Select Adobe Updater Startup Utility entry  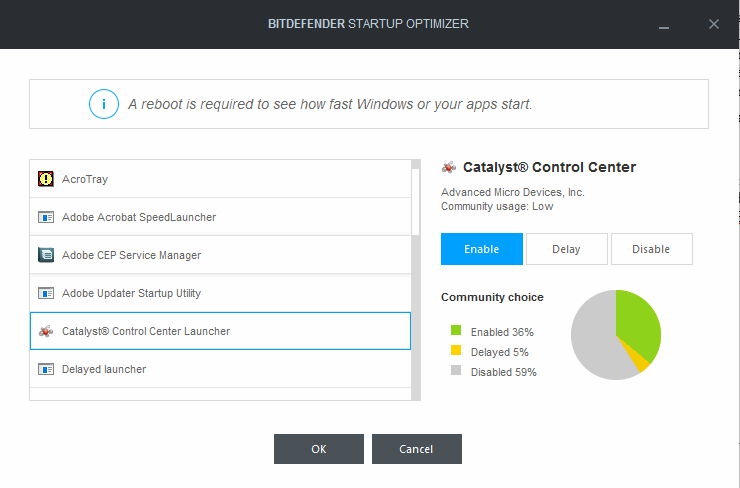click(x=220, y=293)
